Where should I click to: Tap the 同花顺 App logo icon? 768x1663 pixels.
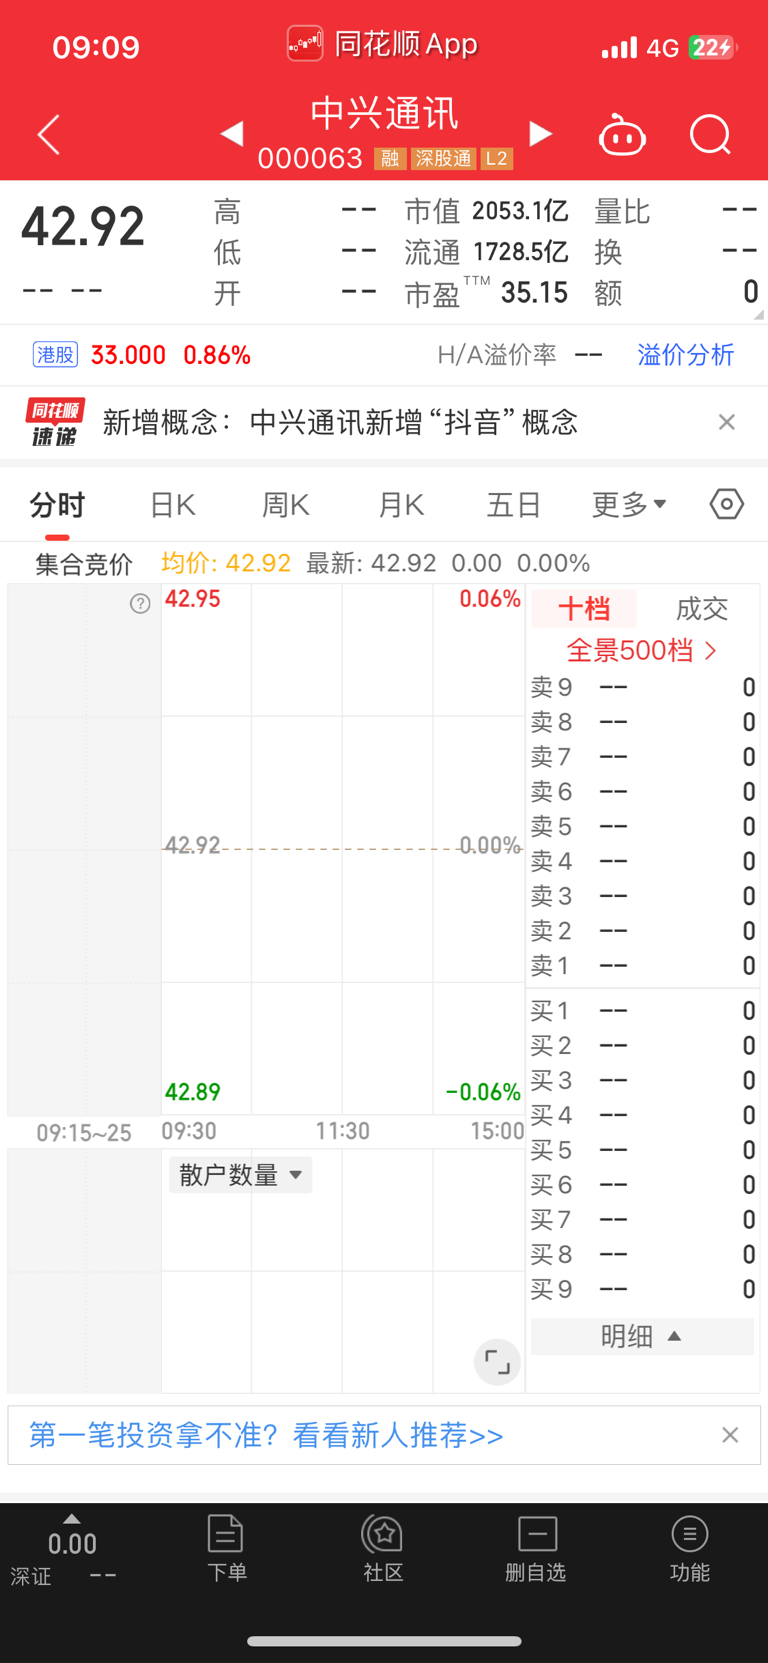305,44
